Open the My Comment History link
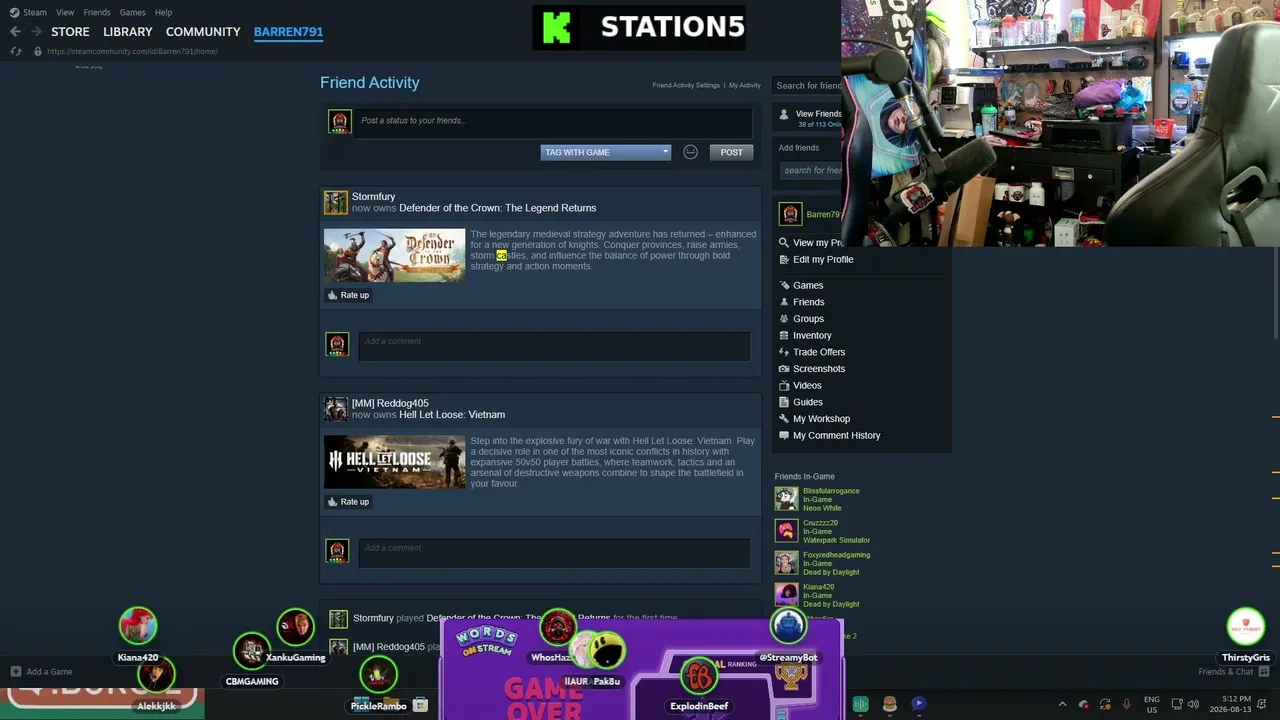The width and height of the screenshot is (1280, 720). (837, 436)
